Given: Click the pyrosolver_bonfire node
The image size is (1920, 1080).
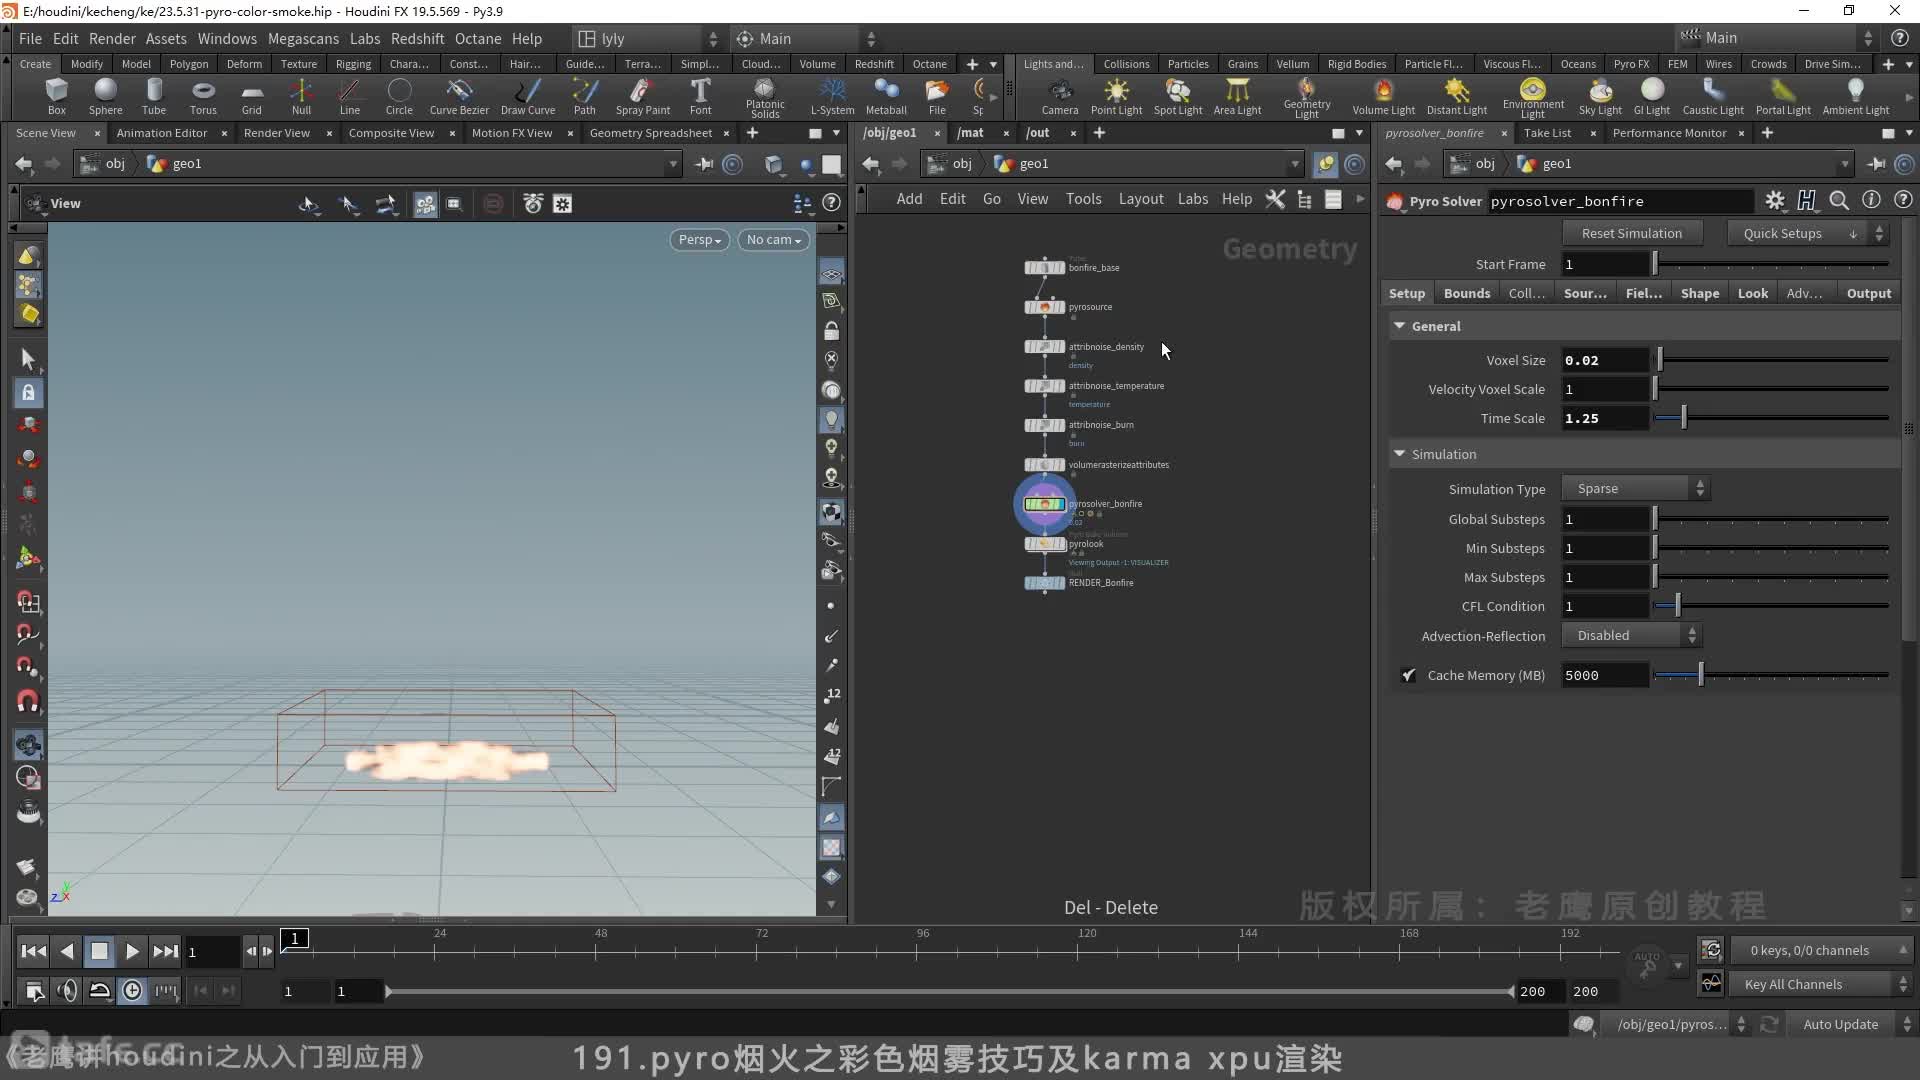Looking at the screenshot, I should (x=1044, y=504).
